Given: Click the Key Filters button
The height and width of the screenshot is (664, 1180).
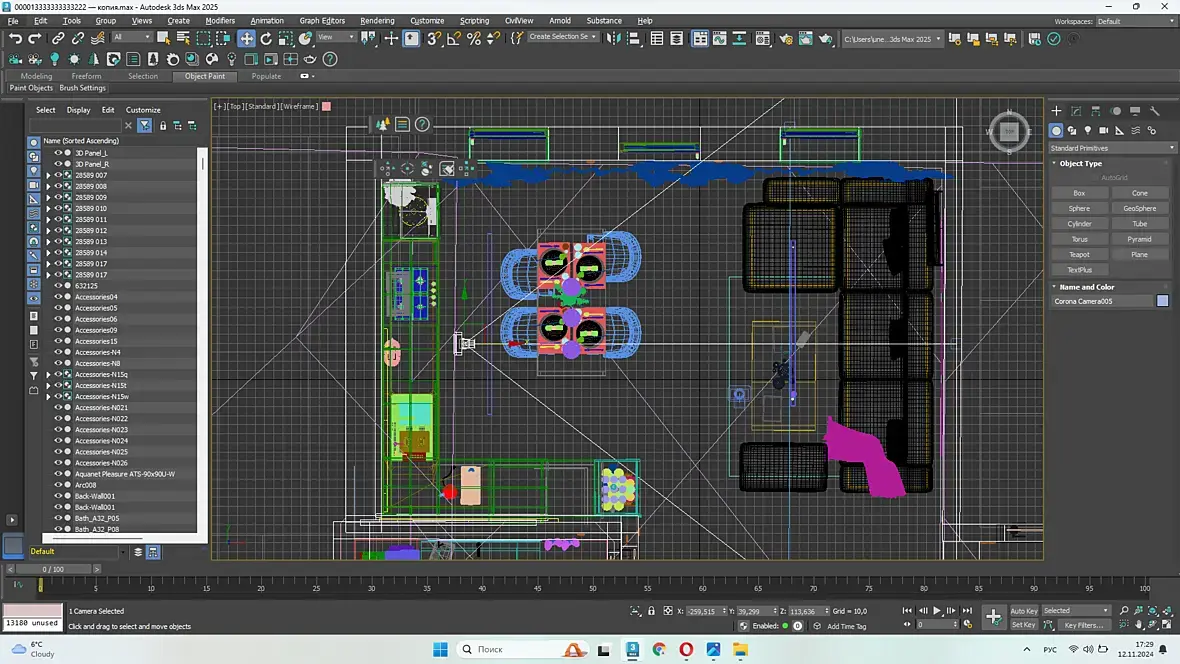Looking at the screenshot, I should pos(1083,625).
